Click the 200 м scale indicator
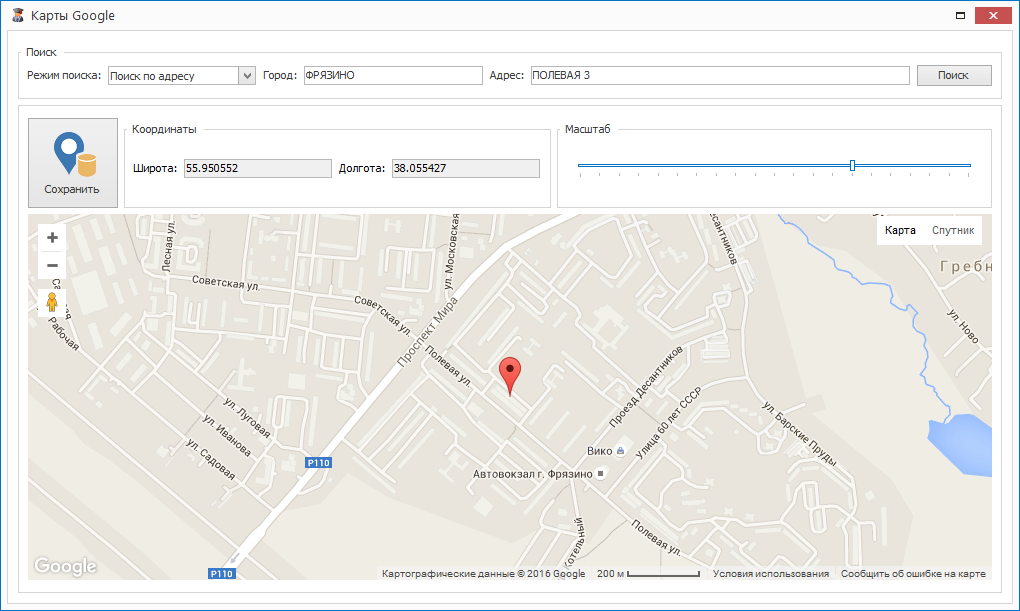 click(648, 574)
